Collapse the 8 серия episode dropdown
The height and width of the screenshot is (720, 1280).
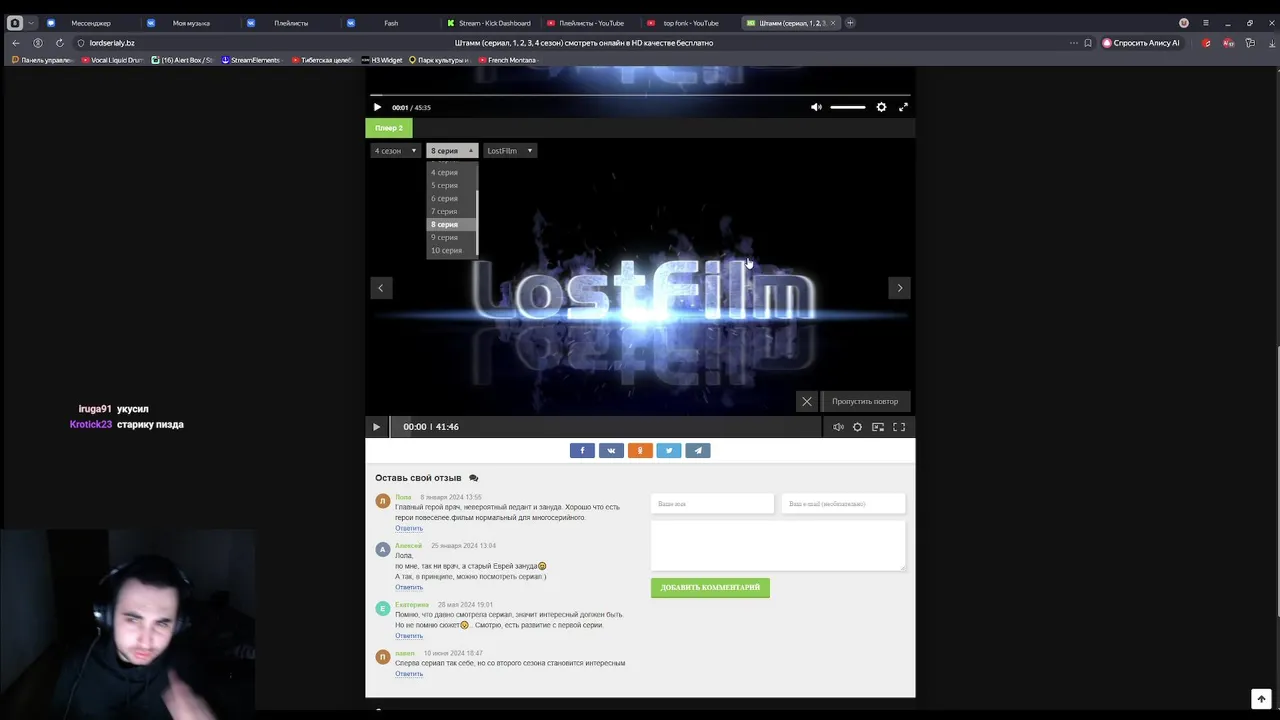[x=452, y=151]
